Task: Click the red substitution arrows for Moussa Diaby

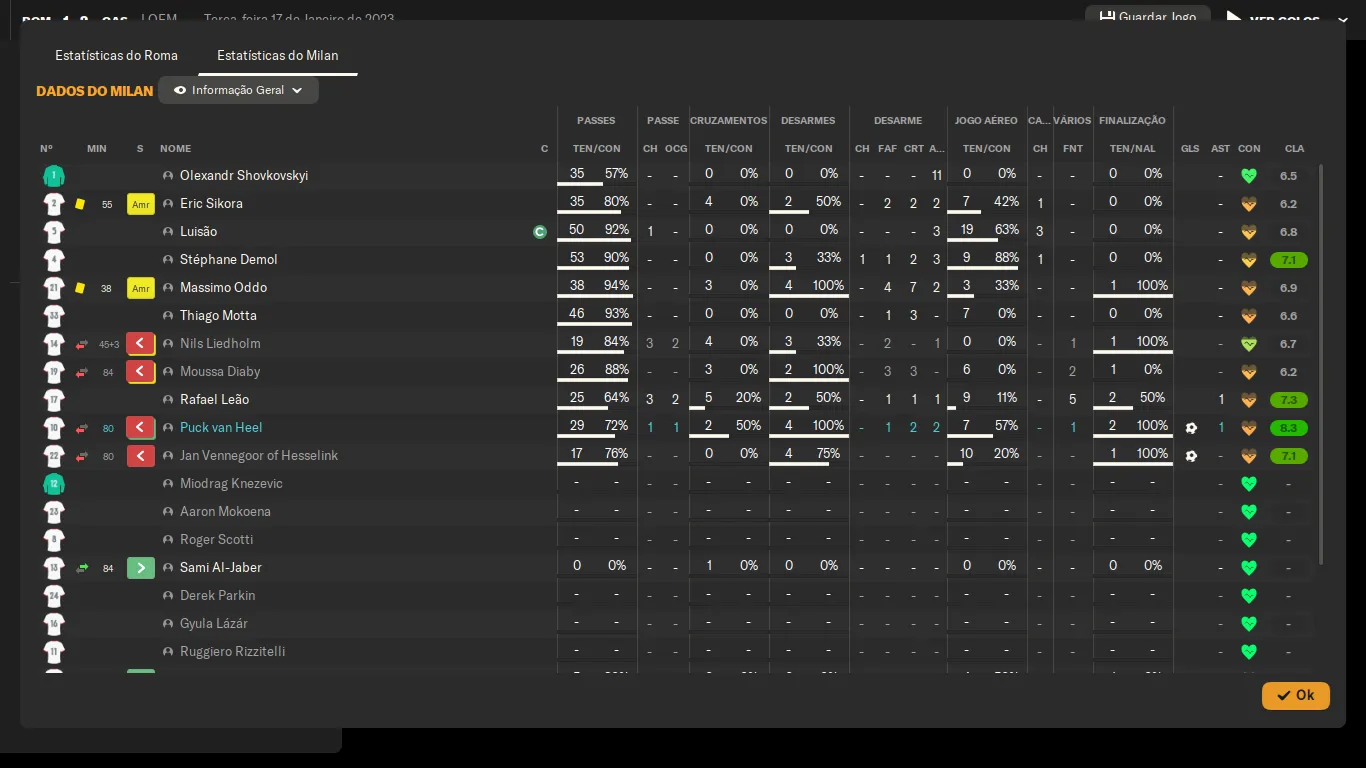Action: [82, 372]
